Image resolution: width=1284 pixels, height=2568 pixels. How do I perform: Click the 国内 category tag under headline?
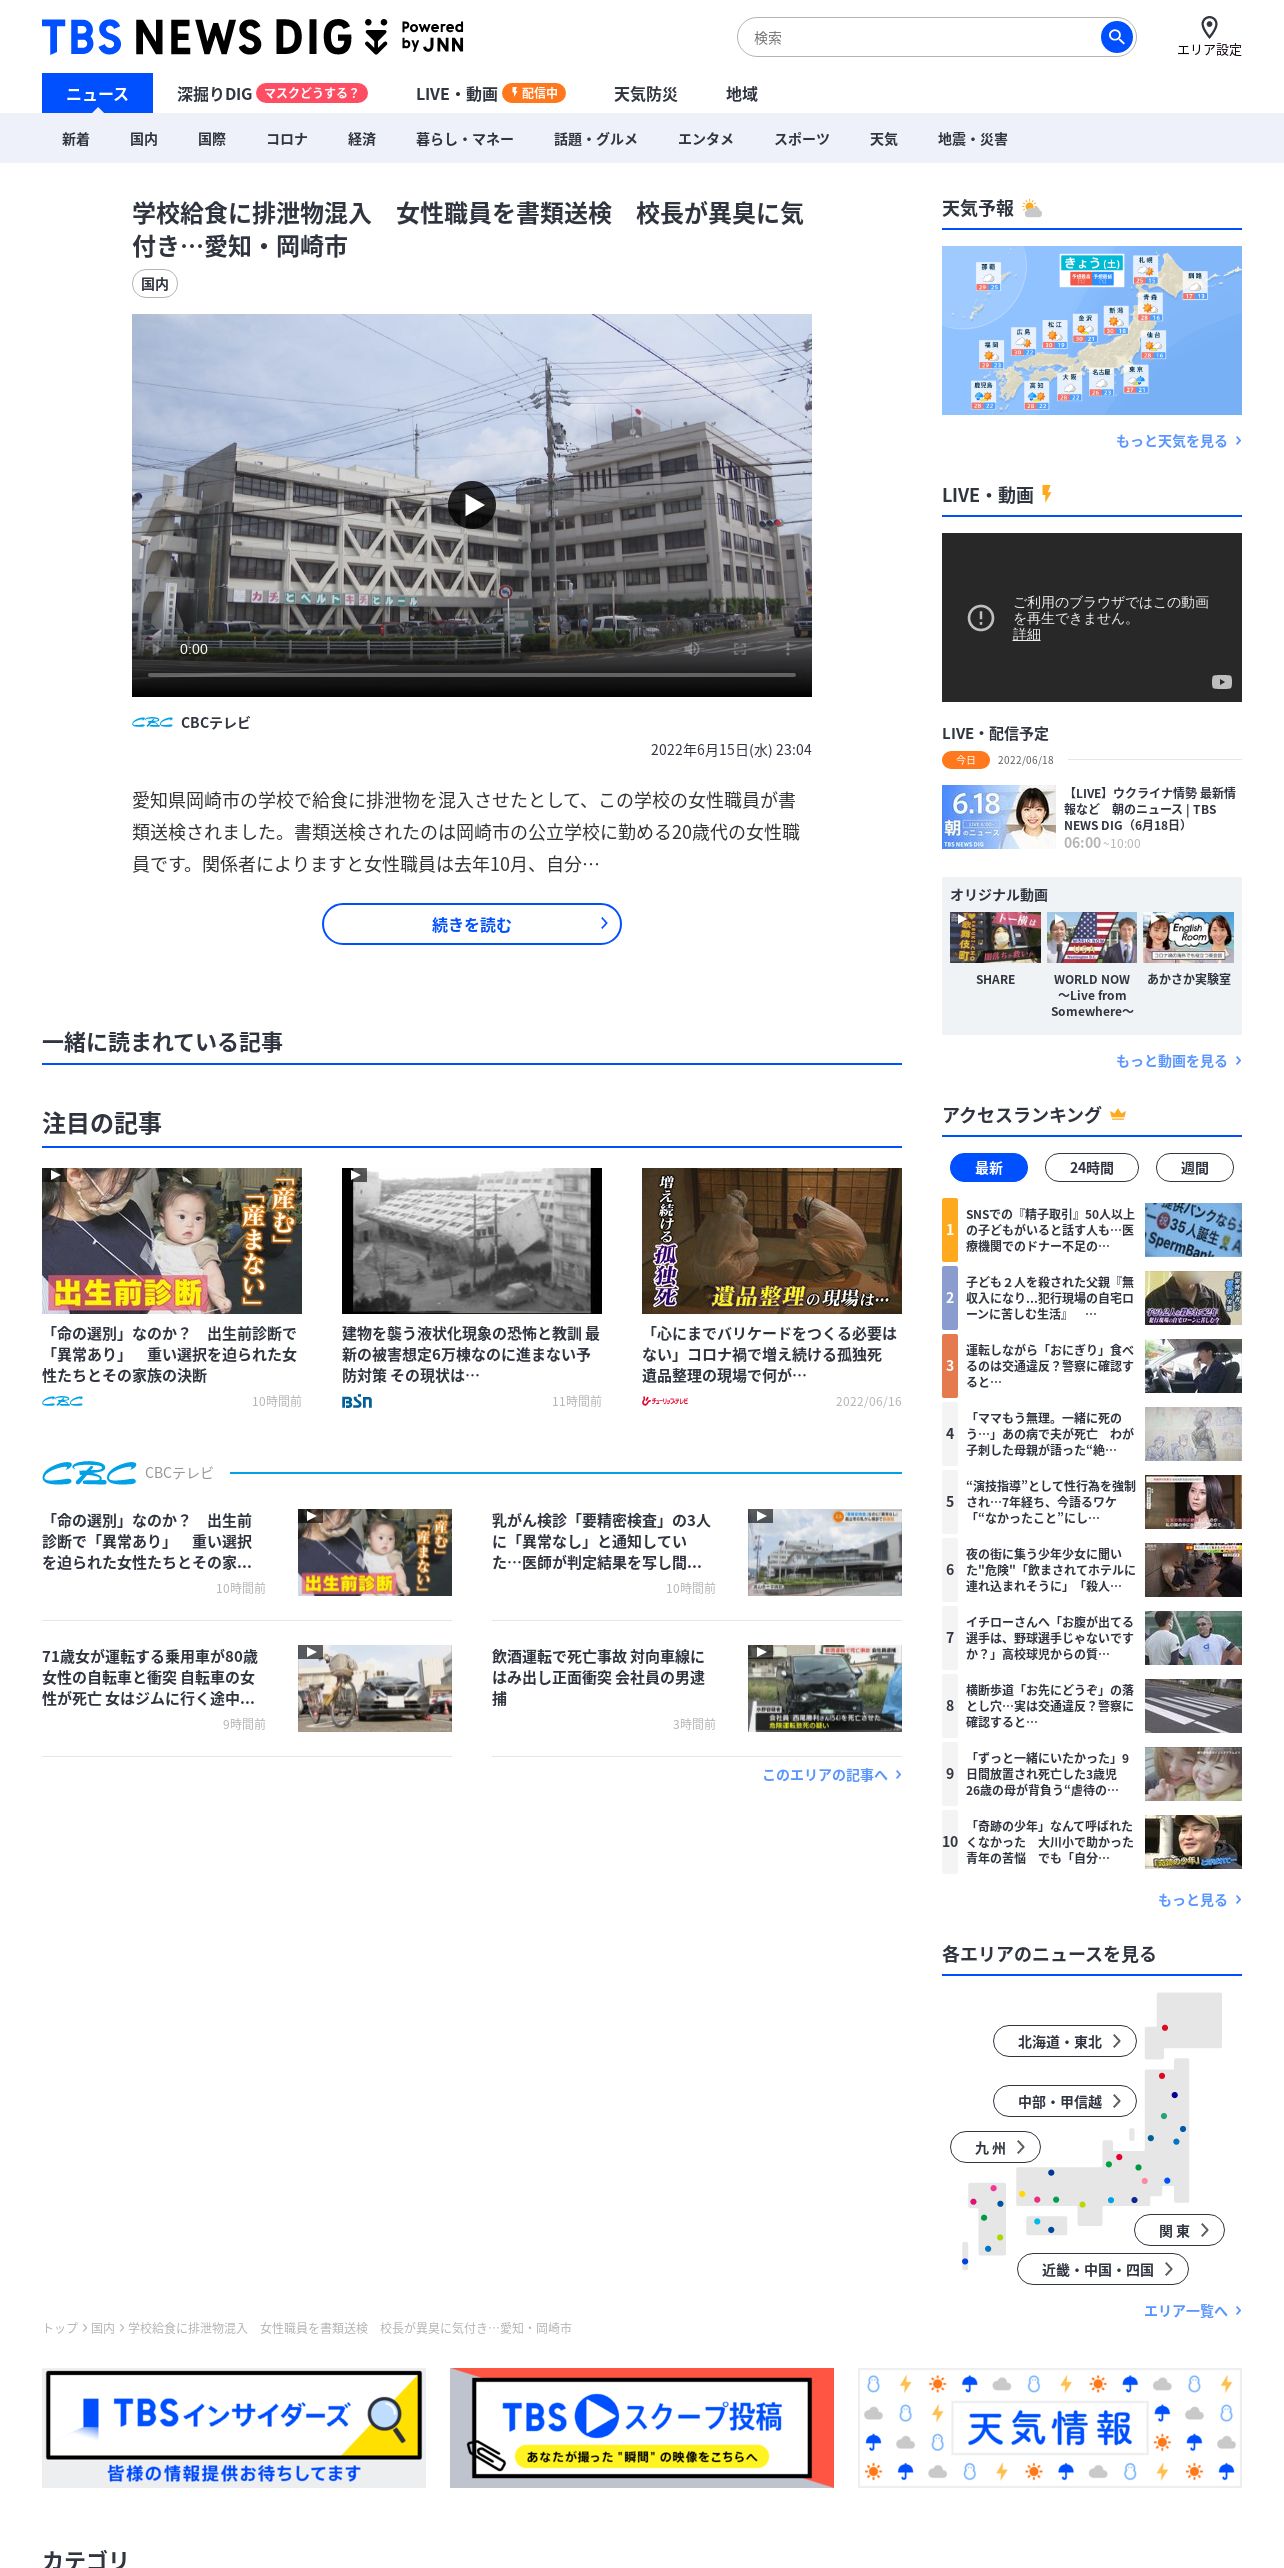[x=155, y=284]
